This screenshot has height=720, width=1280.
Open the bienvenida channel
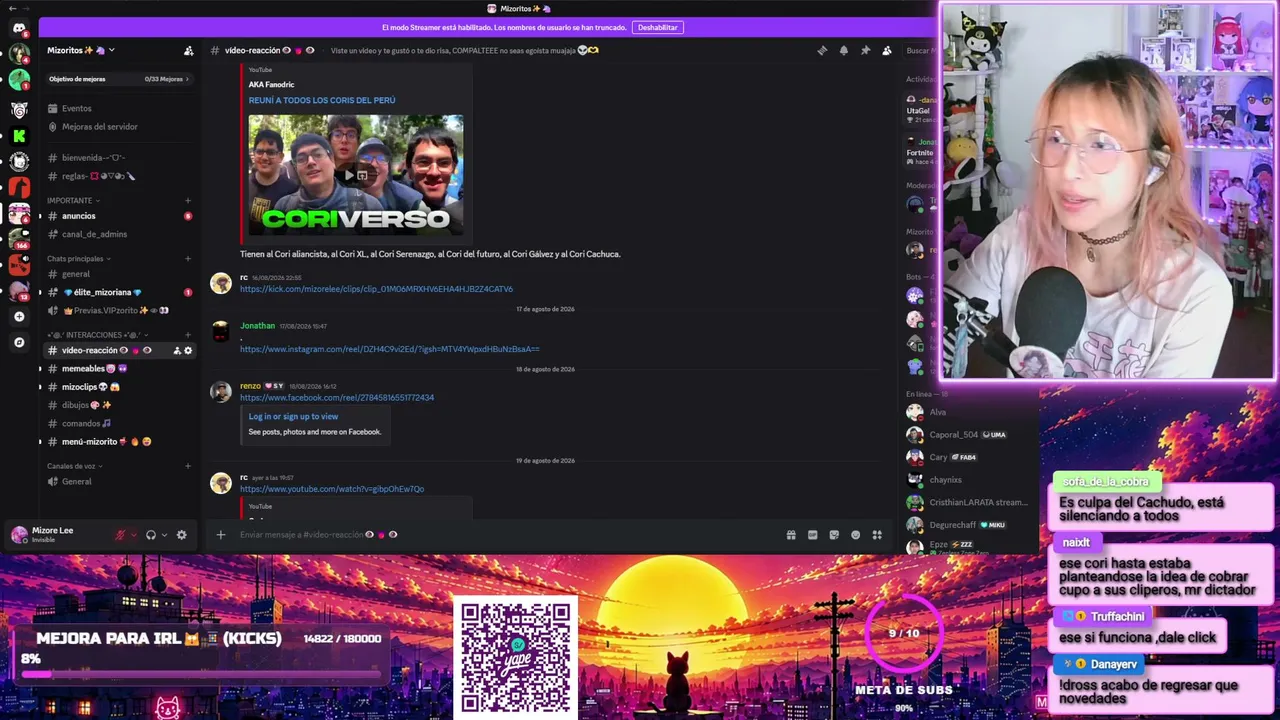click(x=118, y=158)
